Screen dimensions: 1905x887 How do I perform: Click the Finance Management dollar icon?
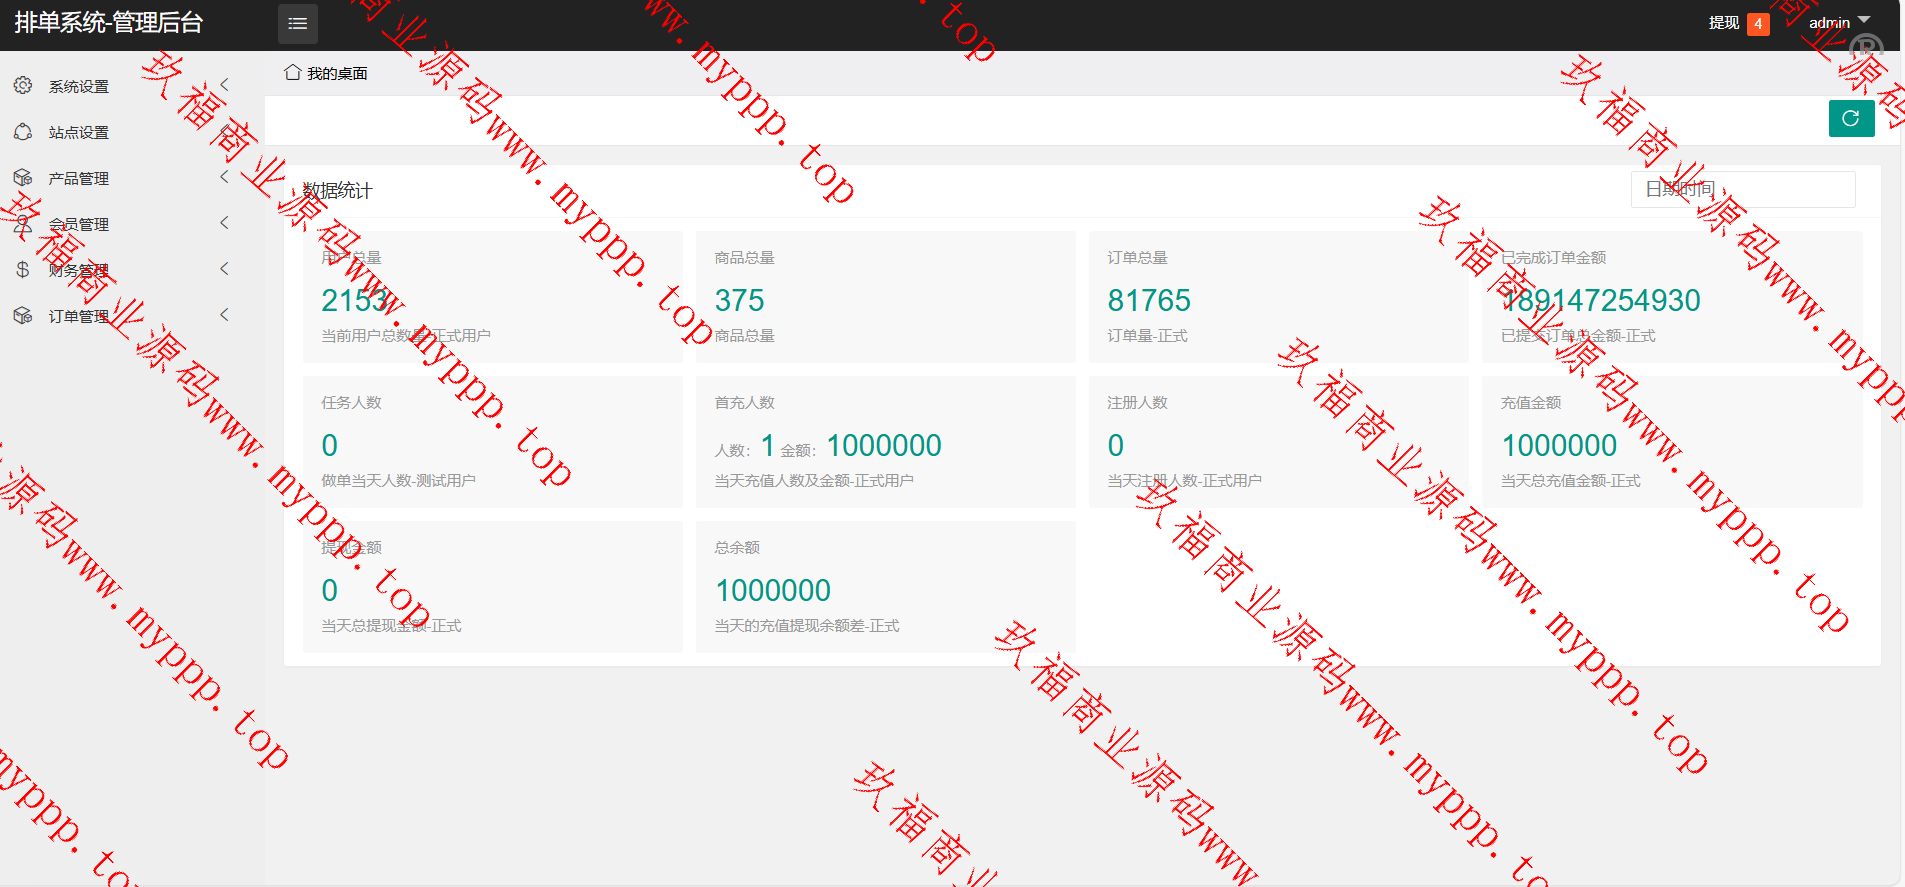23,270
